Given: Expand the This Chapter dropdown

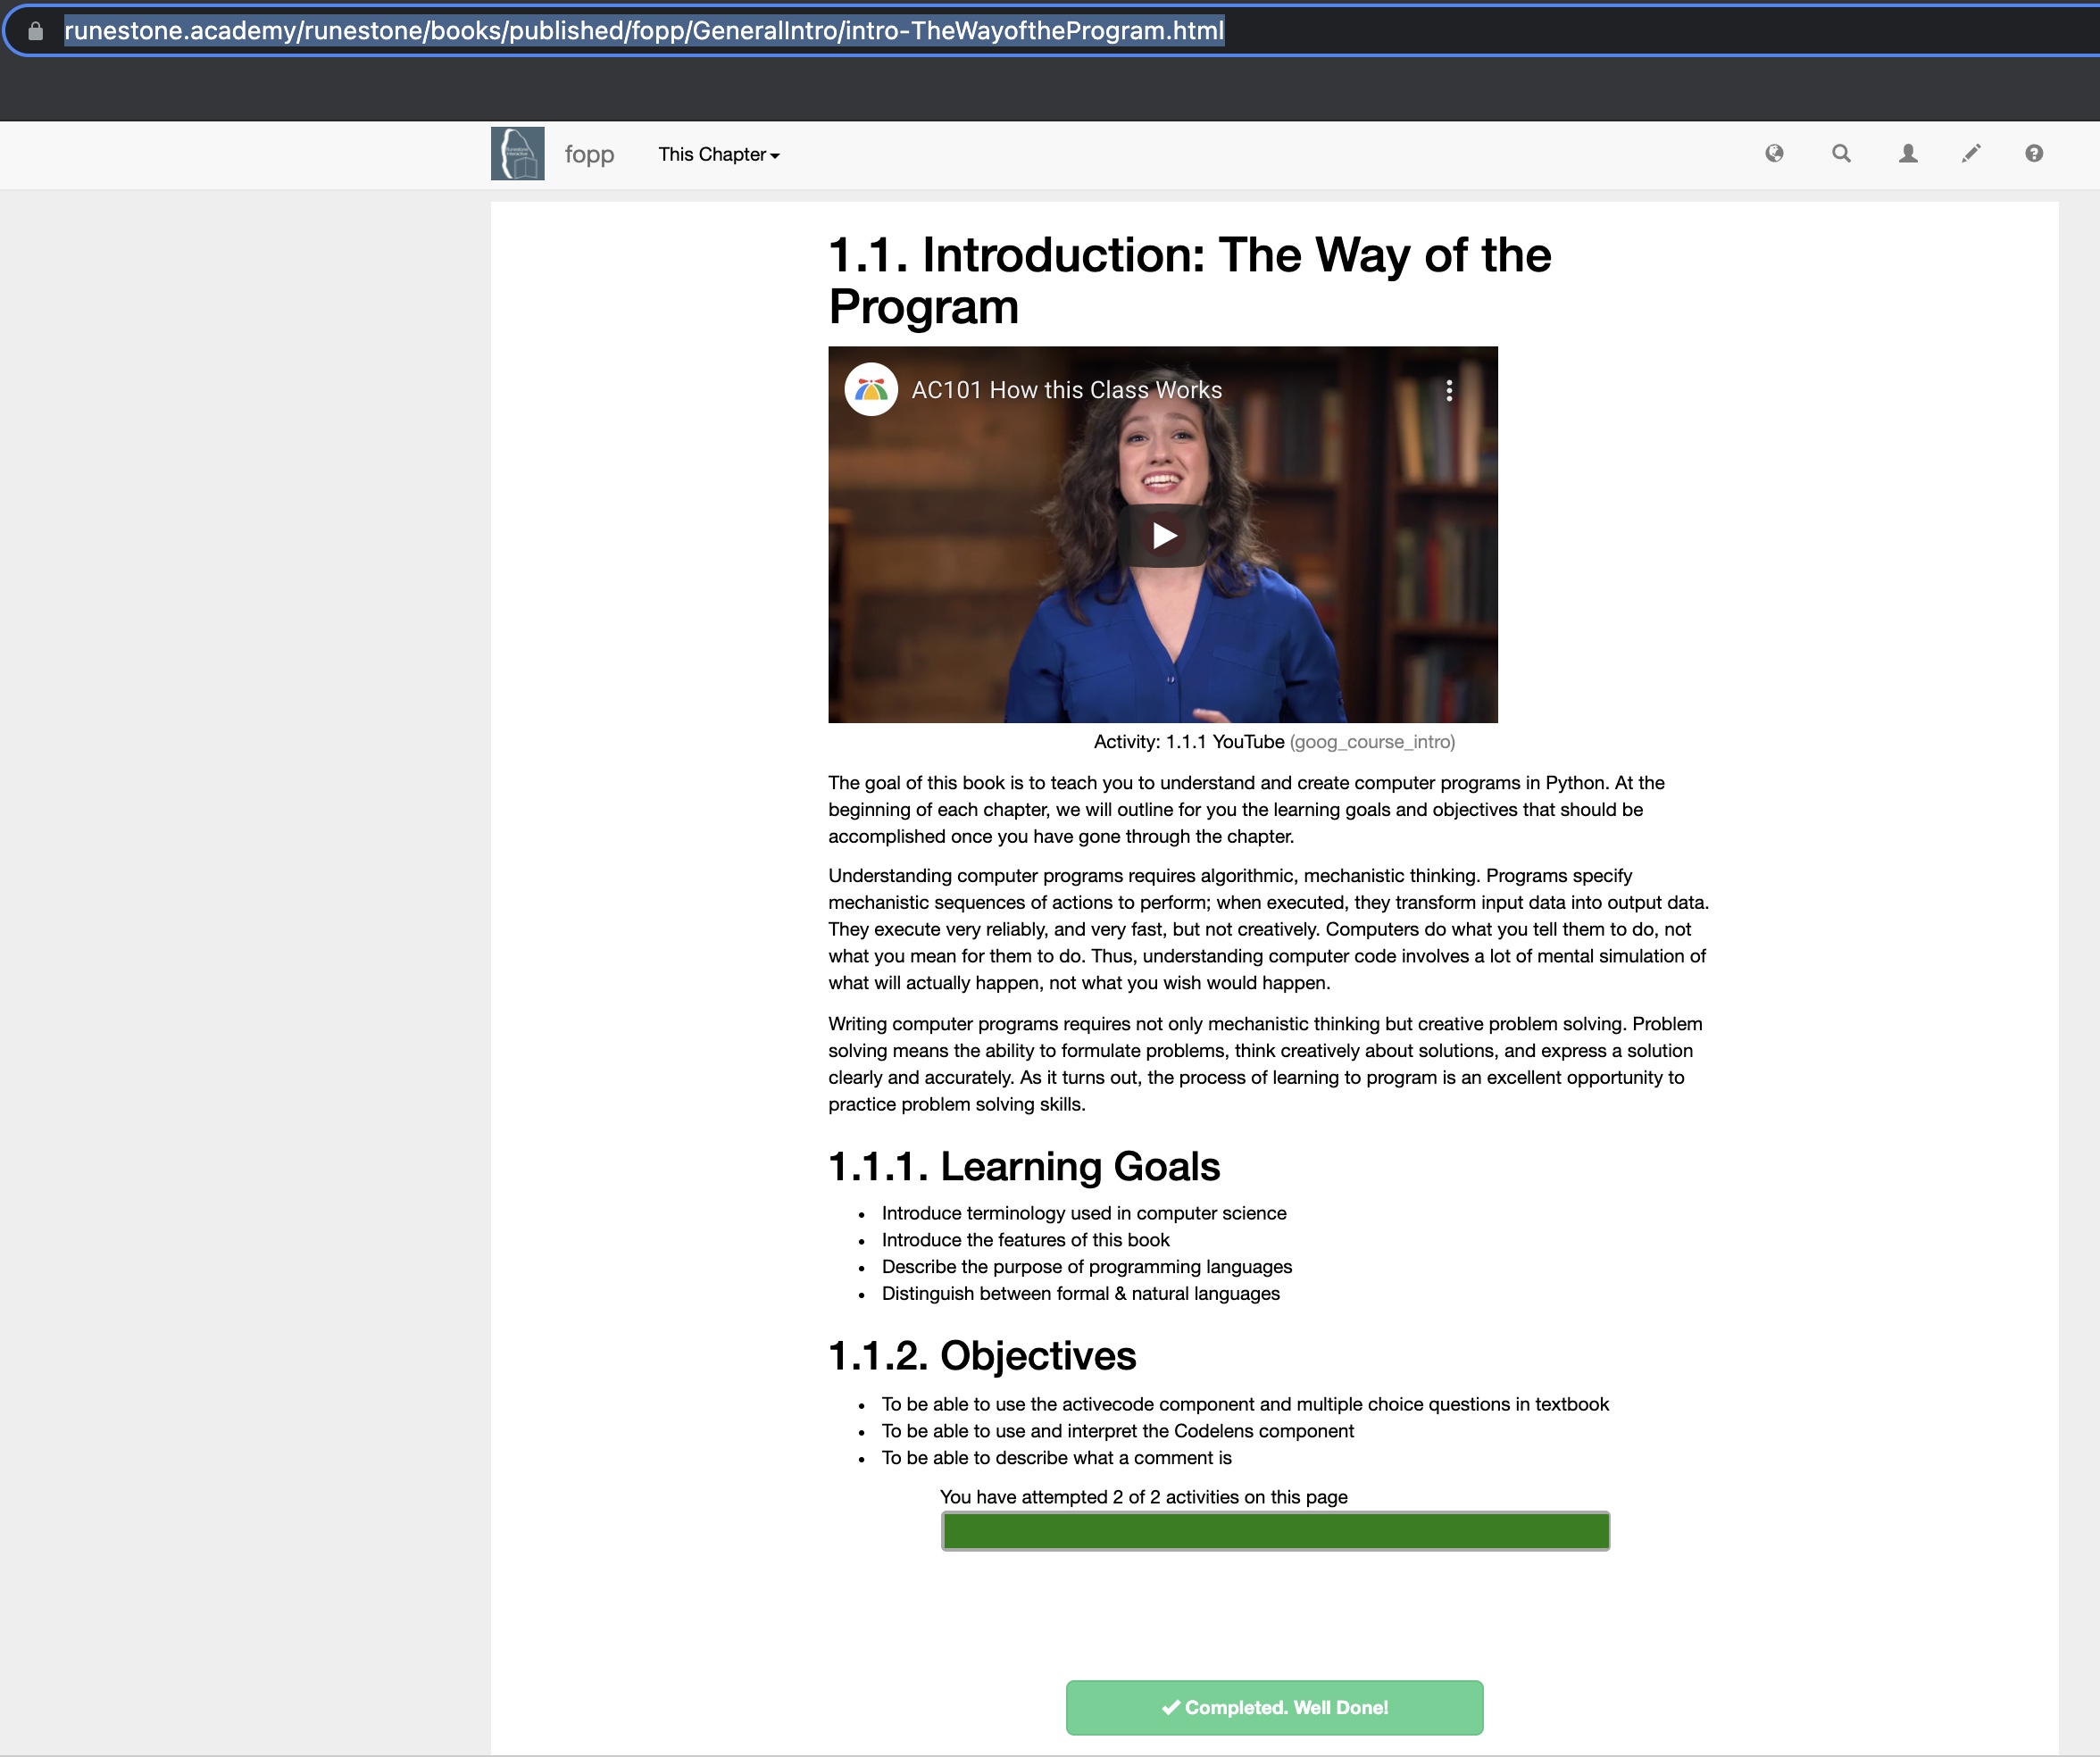Looking at the screenshot, I should pyautogui.click(x=718, y=155).
